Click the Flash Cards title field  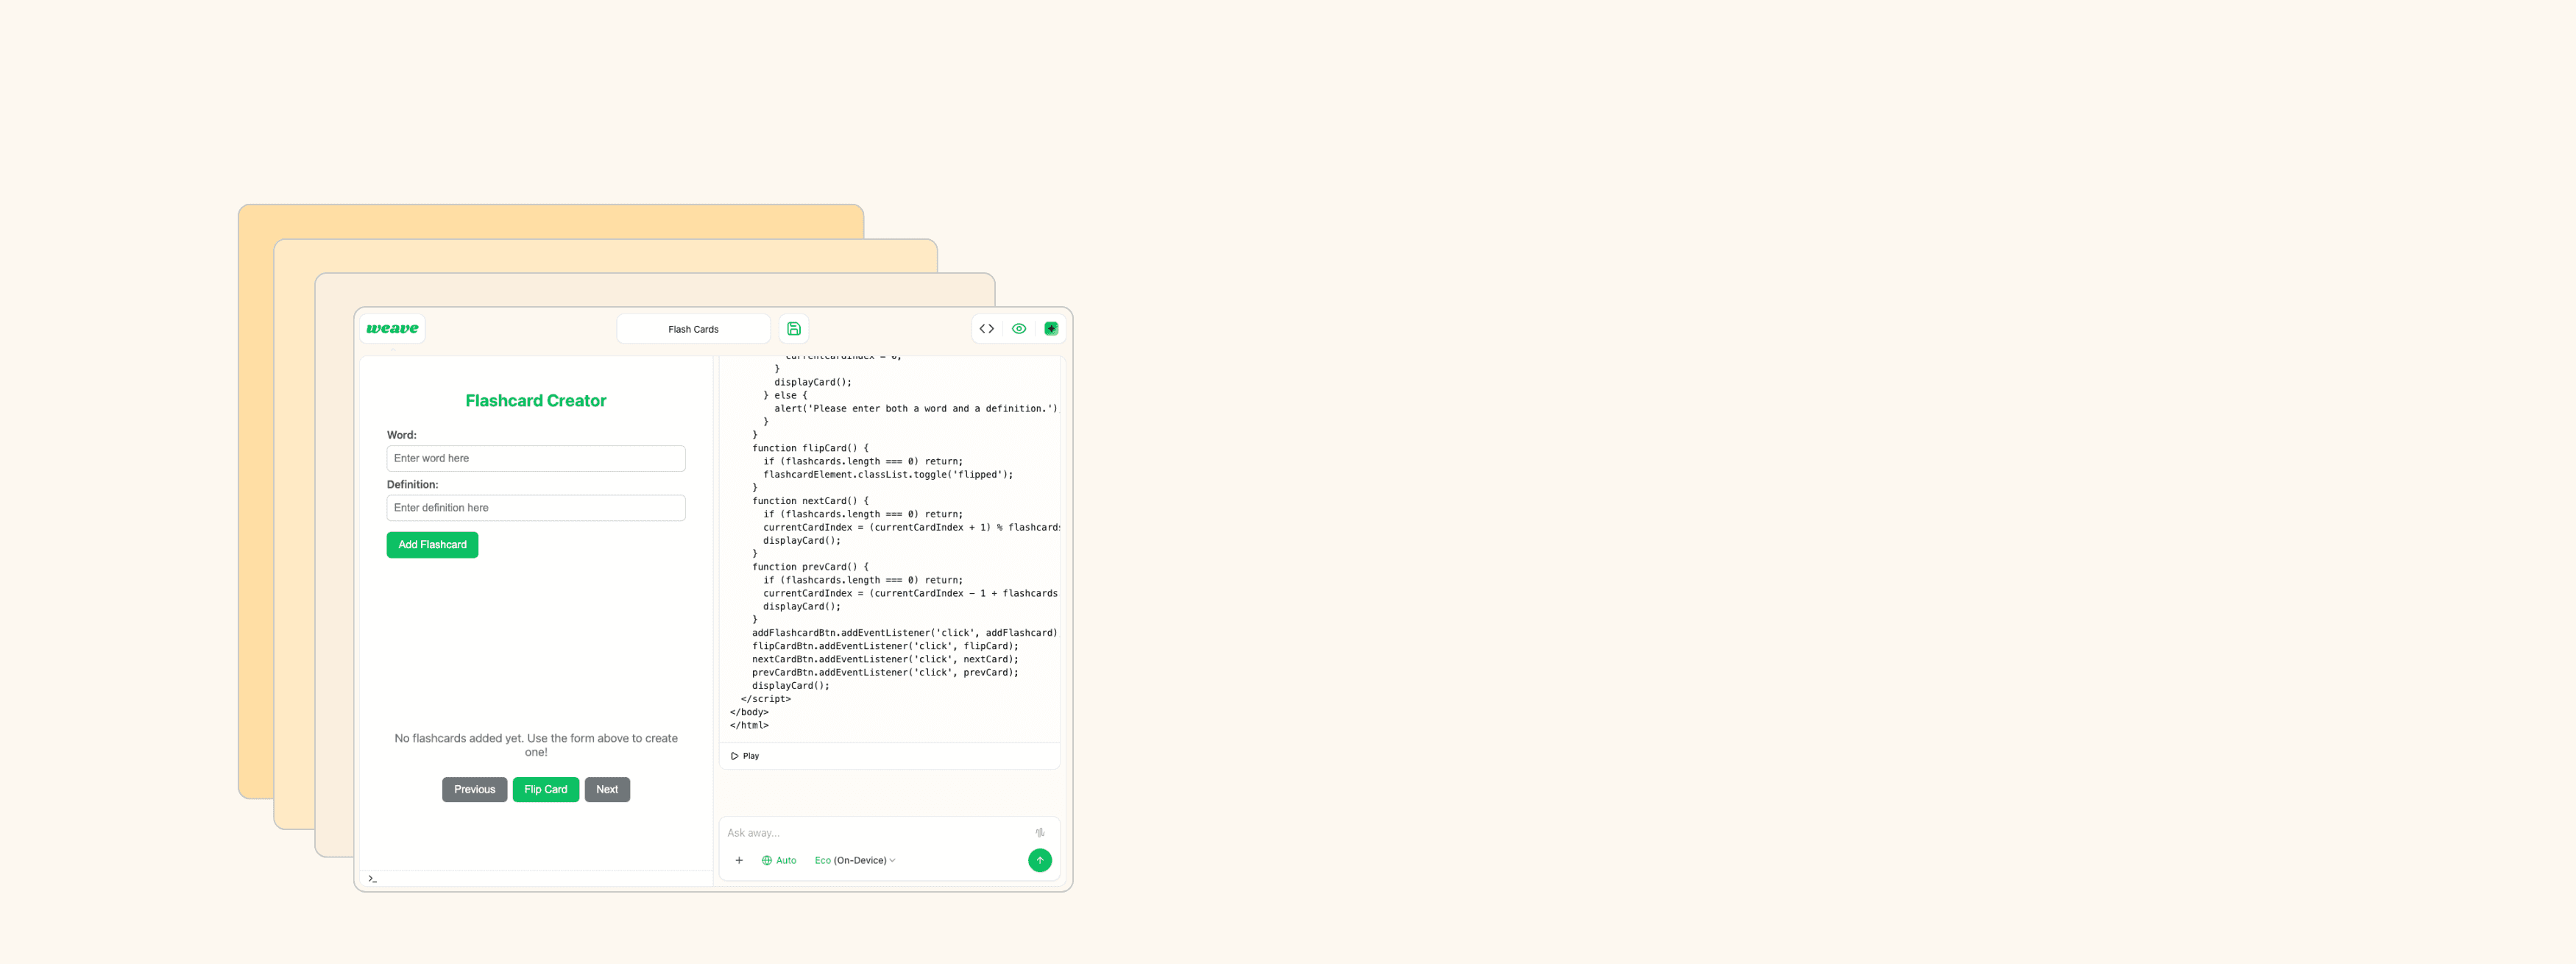point(693,329)
